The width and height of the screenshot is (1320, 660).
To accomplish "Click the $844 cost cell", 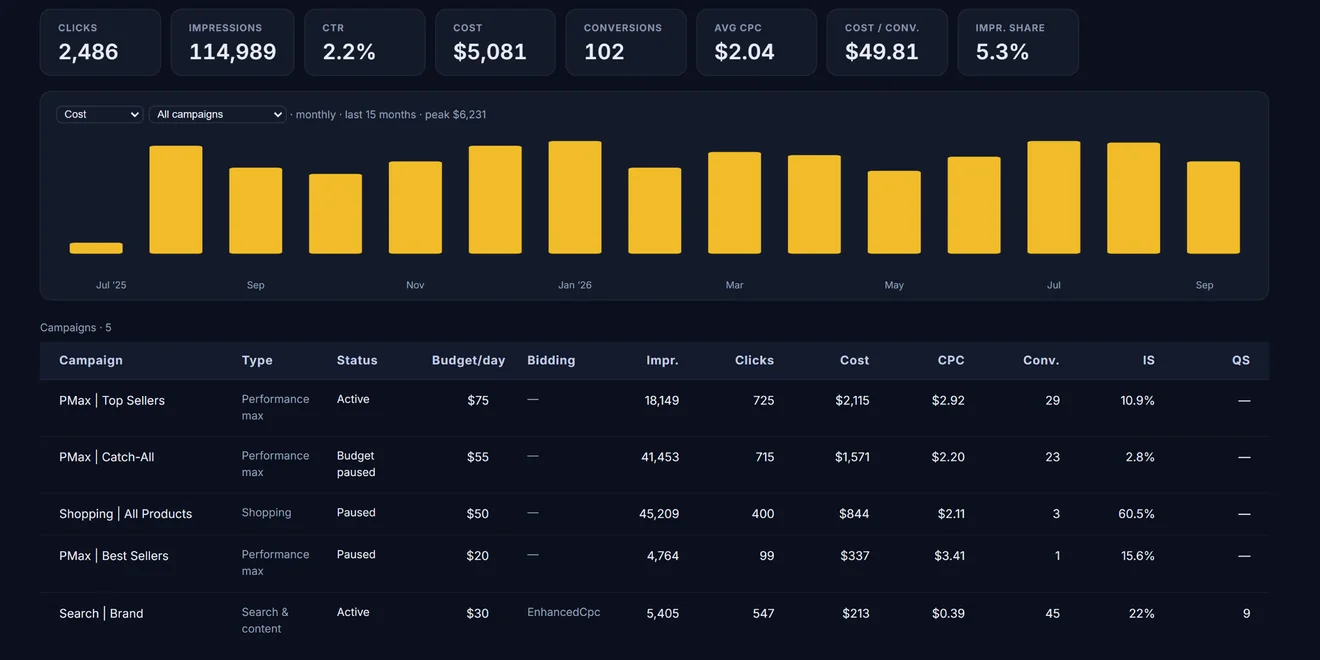I will coord(854,514).
